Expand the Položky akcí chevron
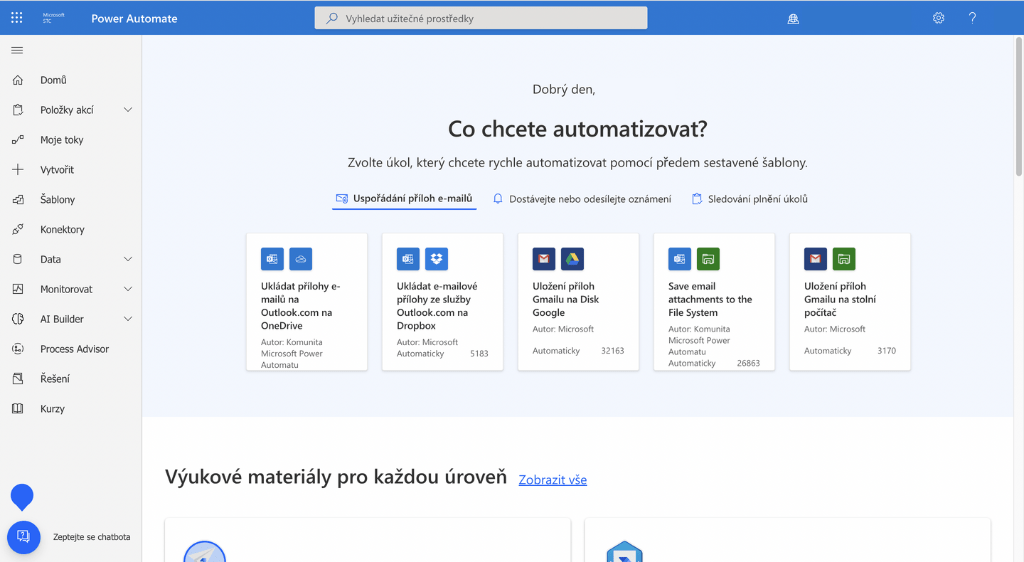 point(128,110)
